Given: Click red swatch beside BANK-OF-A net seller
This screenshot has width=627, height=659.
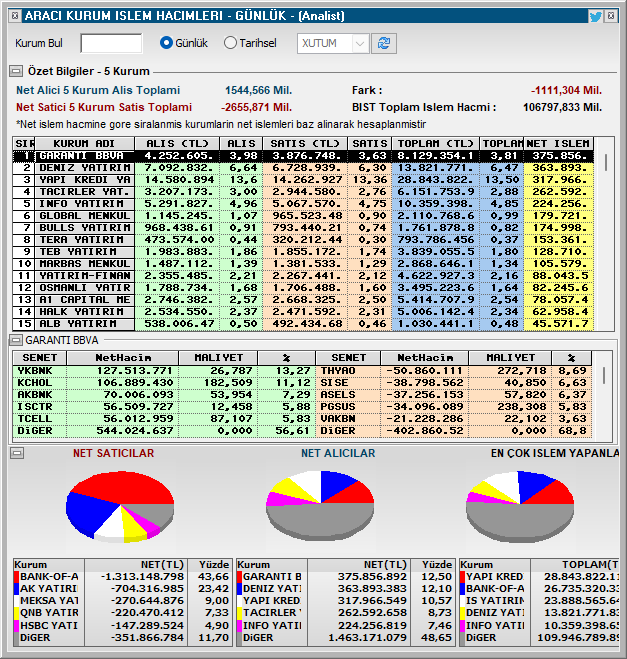Looking at the screenshot, I should [16, 577].
